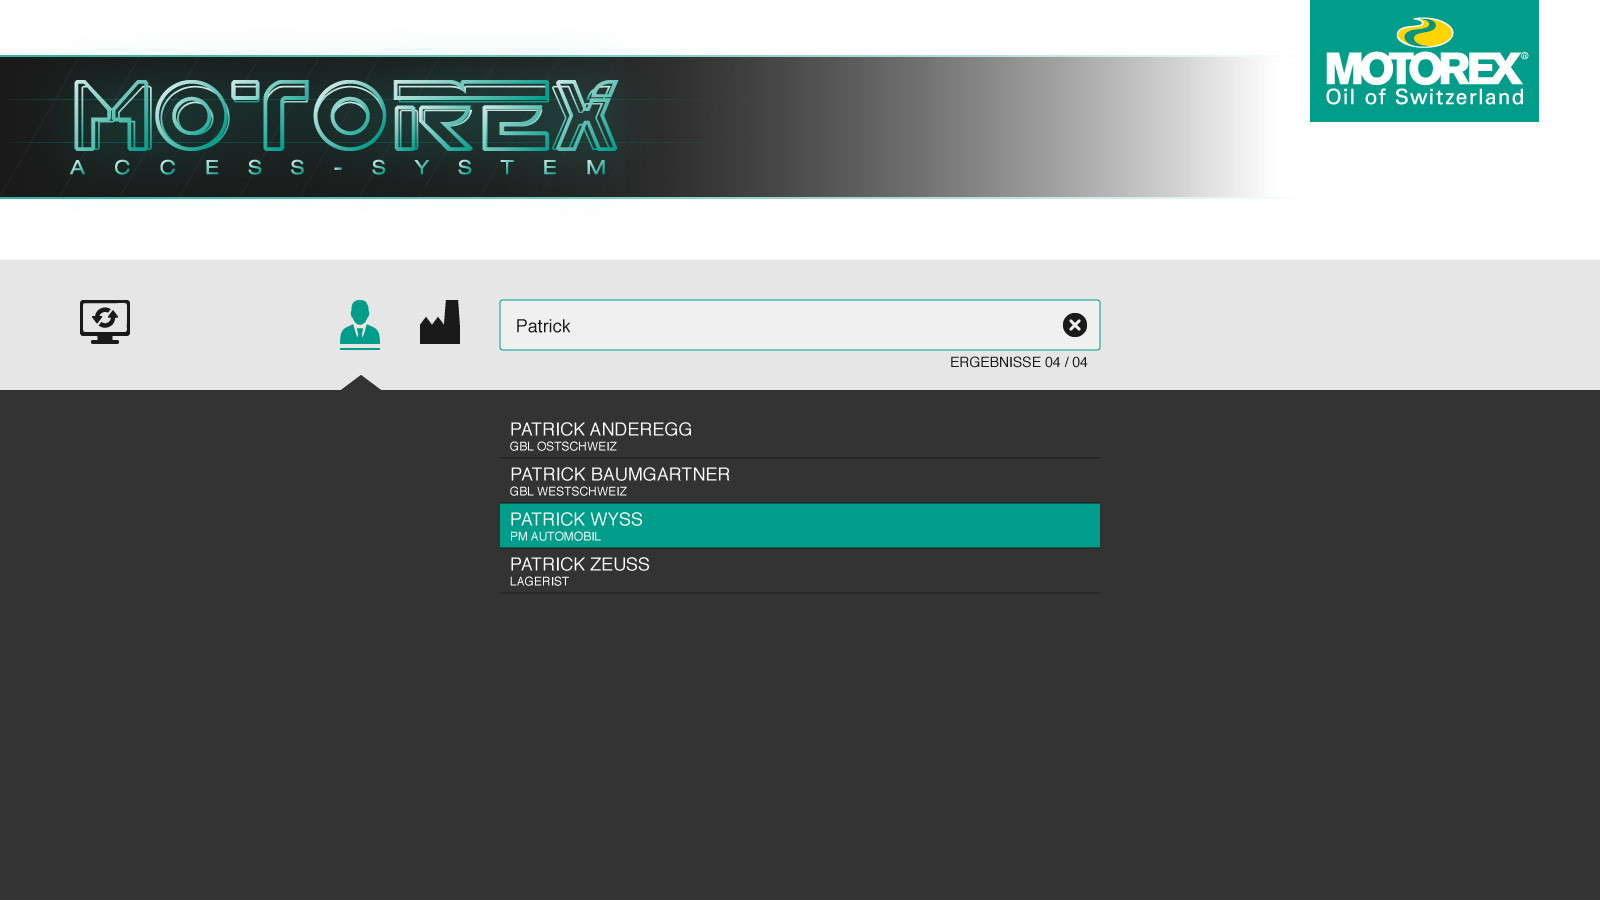1600x900 pixels.
Task: Open the highlighted Patrick Wyss entry
Action: (800, 525)
